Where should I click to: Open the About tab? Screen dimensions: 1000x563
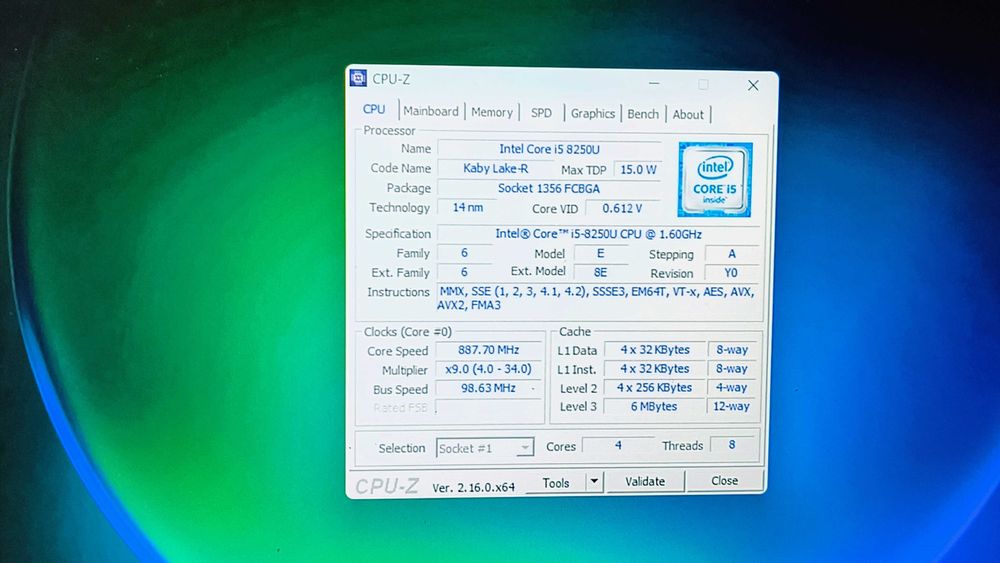688,115
